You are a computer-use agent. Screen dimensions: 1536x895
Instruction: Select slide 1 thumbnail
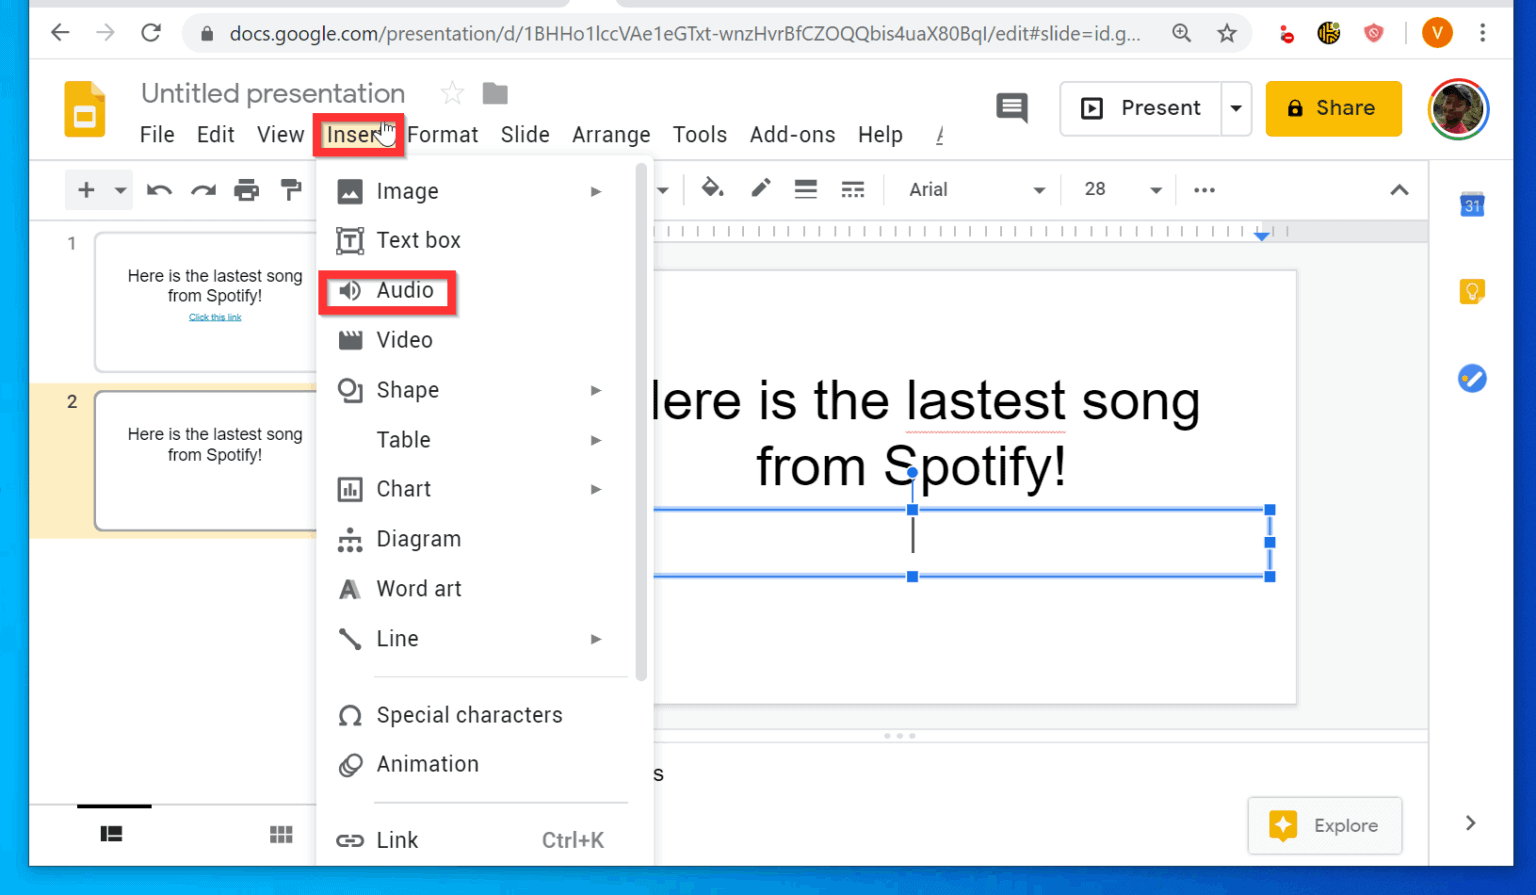click(206, 302)
